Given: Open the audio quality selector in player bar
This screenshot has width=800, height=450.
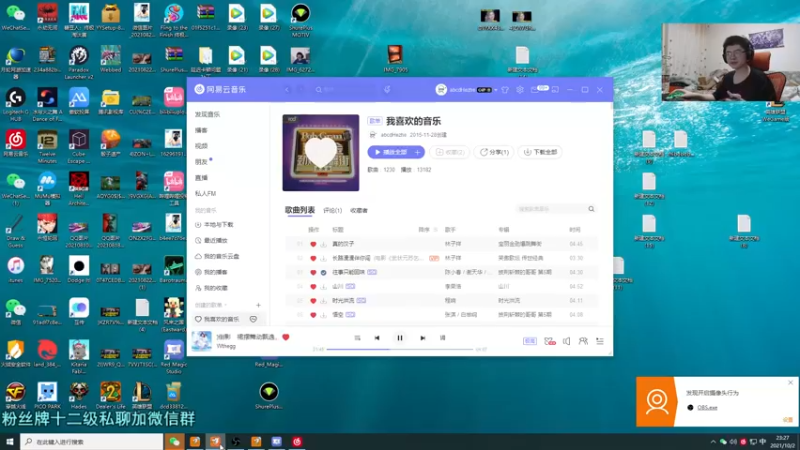Looking at the screenshot, I should click(x=530, y=341).
